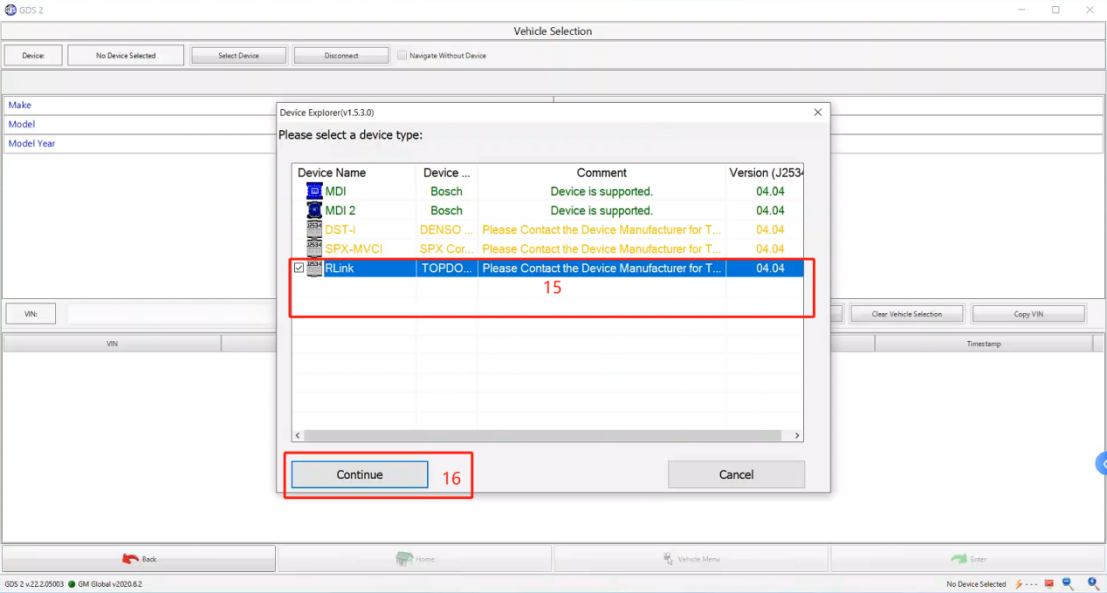This screenshot has height=593, width=1107.
Task: Click the SPX-MVCI J2534 device icon
Action: (314, 249)
